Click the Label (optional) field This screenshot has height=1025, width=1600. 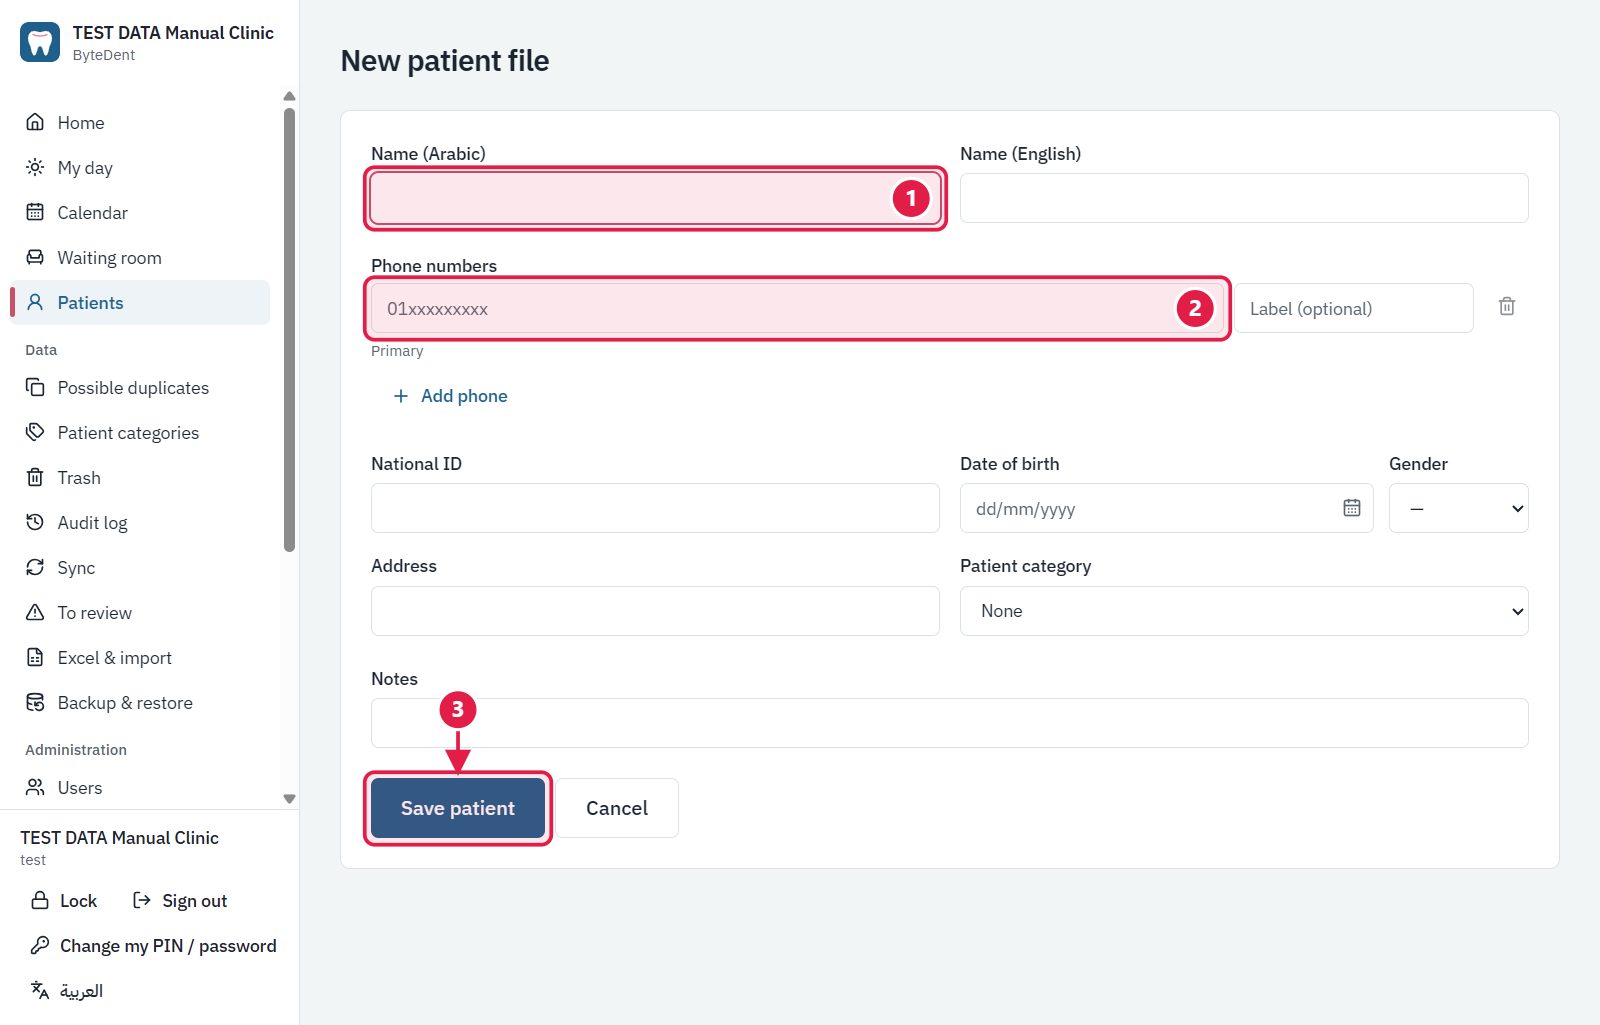(1354, 308)
